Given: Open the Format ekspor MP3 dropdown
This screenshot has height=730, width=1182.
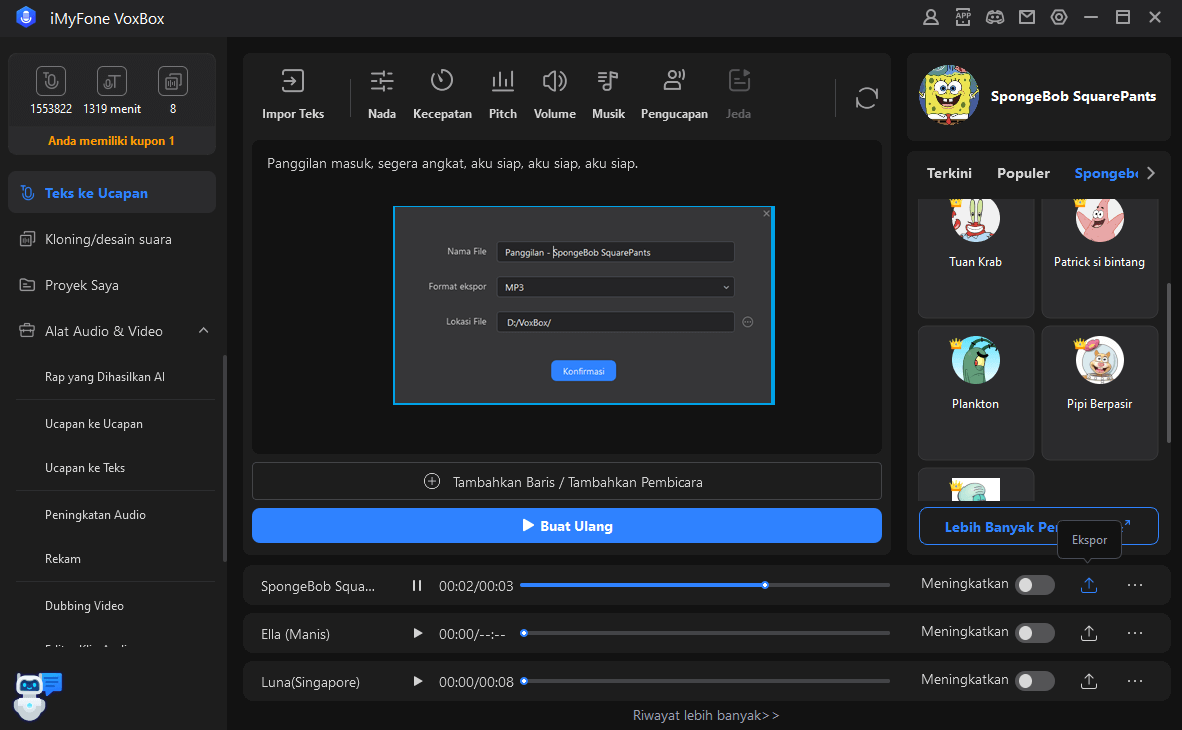Looking at the screenshot, I should [615, 287].
